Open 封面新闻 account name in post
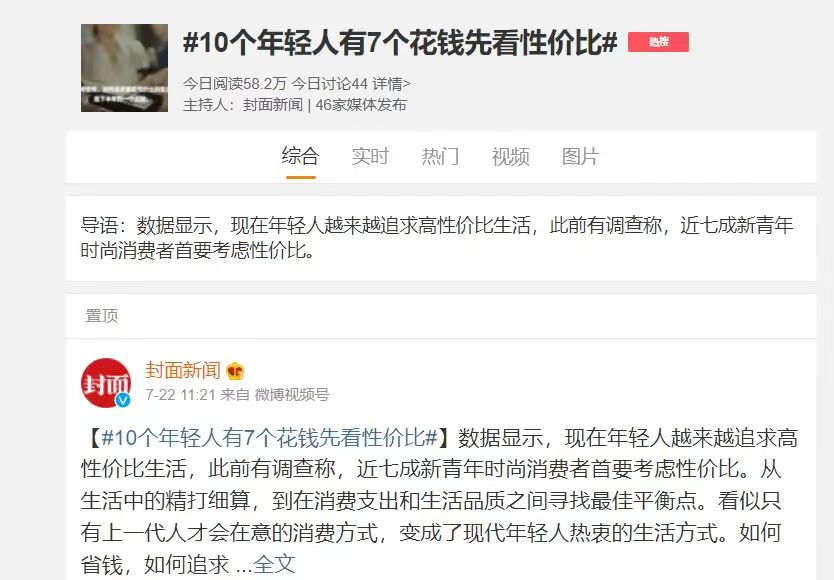Image resolution: width=834 pixels, height=580 pixels. click(183, 370)
